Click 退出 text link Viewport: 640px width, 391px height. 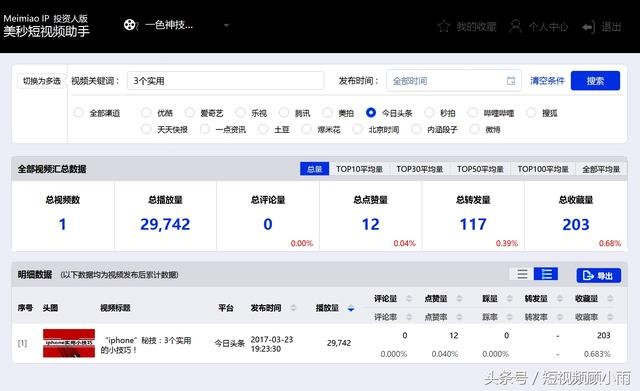pos(611,27)
